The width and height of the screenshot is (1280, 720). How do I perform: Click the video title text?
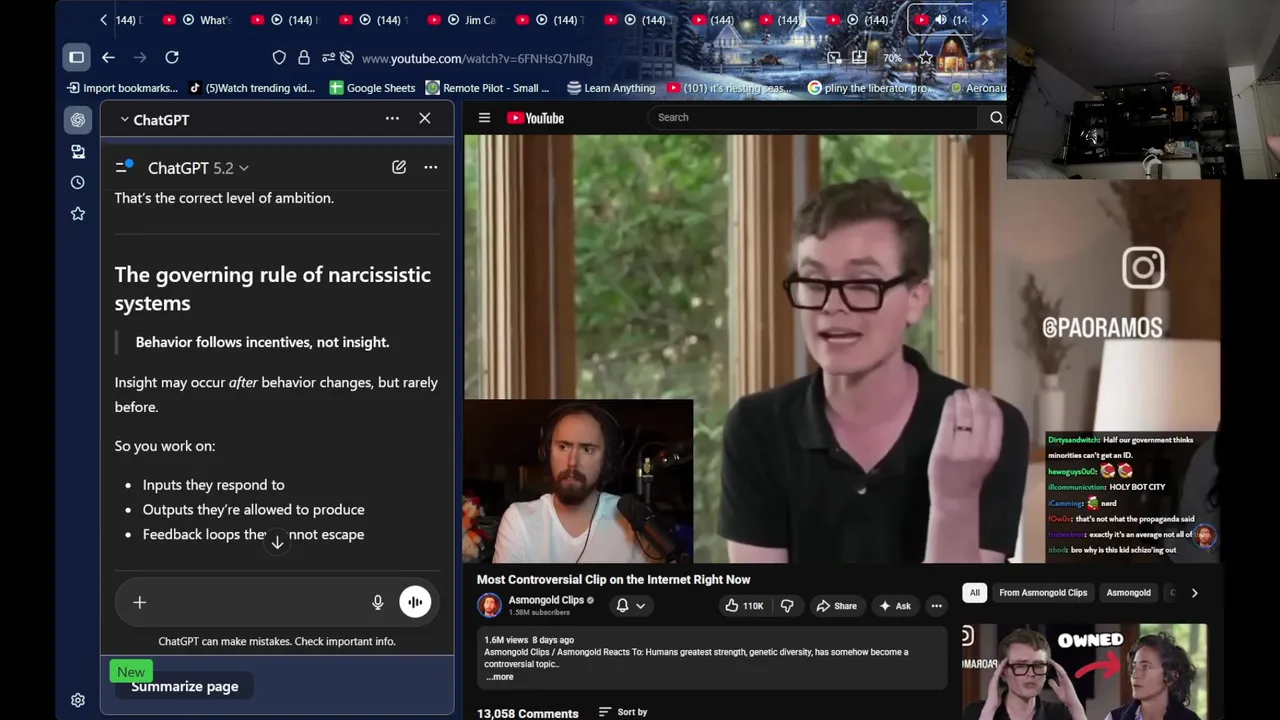coord(613,579)
